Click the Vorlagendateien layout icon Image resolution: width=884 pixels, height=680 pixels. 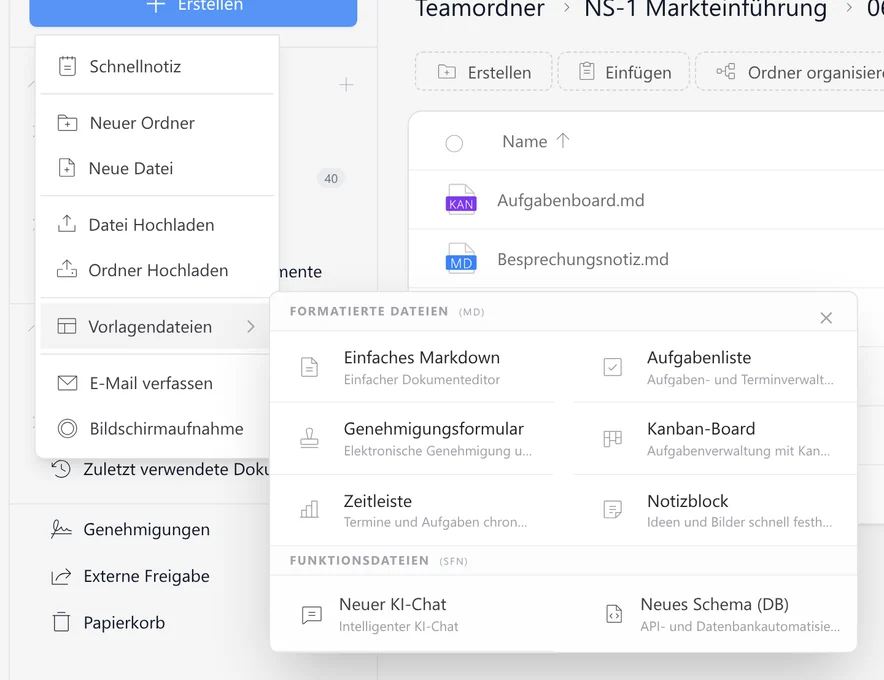67,326
